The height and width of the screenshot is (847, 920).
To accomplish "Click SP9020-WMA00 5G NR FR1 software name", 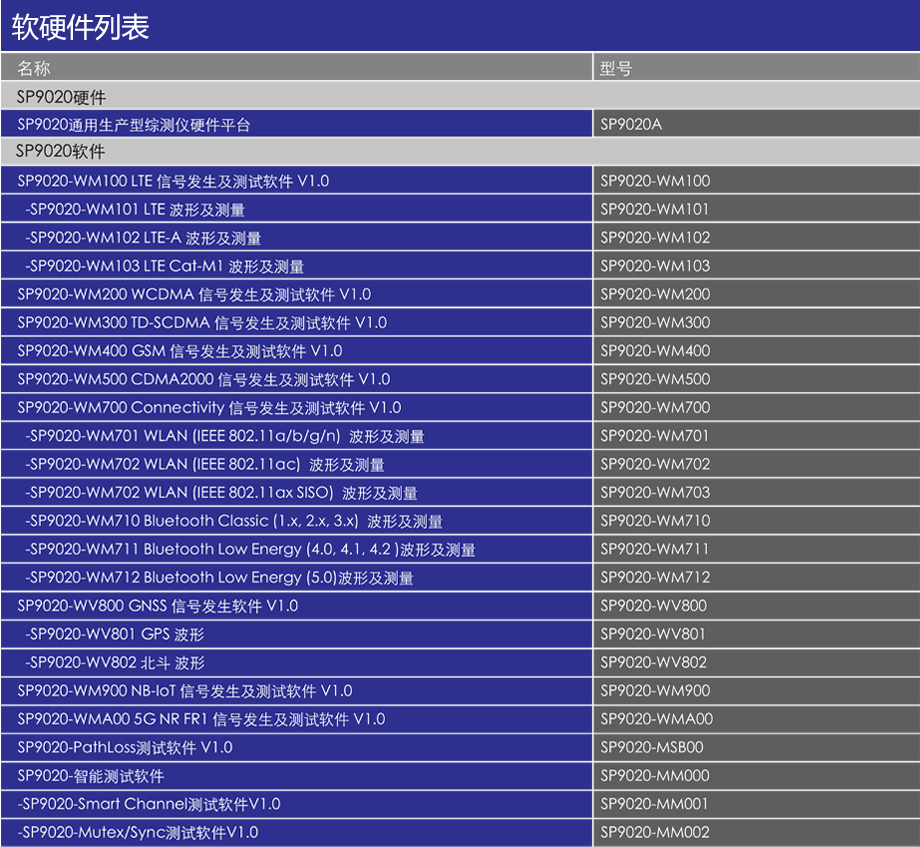I will tap(201, 719).
